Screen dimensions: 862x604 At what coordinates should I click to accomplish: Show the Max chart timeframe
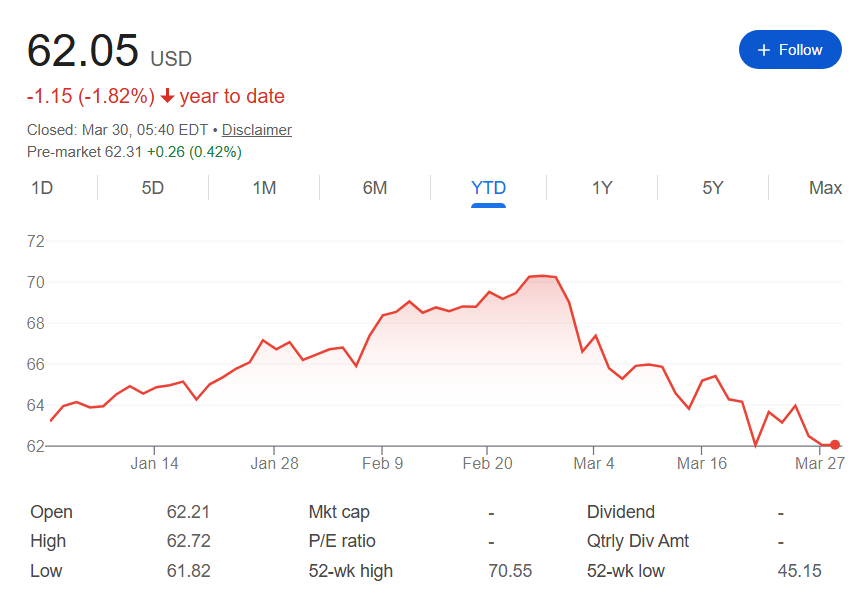[824, 187]
